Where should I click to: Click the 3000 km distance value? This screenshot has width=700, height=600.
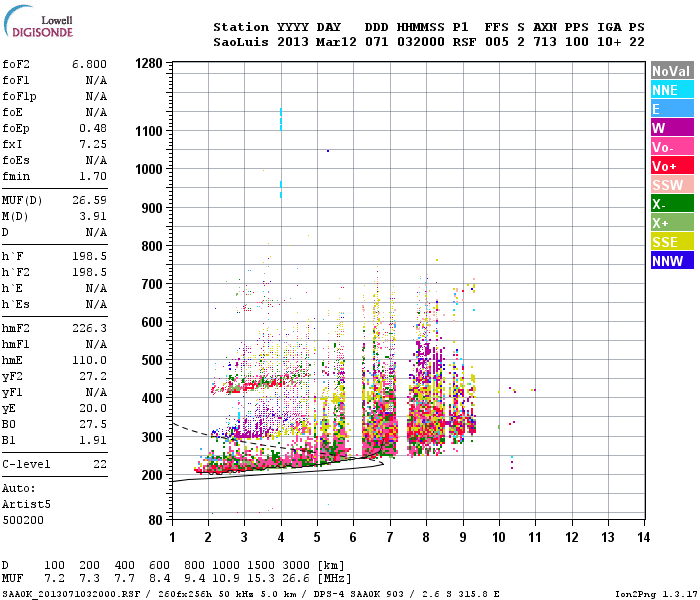296,566
